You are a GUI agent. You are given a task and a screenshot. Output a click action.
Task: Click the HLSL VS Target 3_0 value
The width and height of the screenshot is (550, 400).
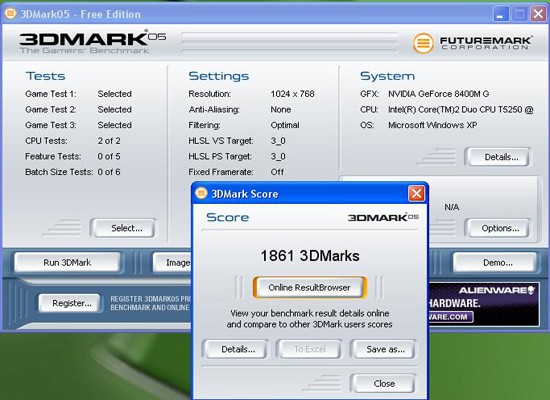(278, 141)
